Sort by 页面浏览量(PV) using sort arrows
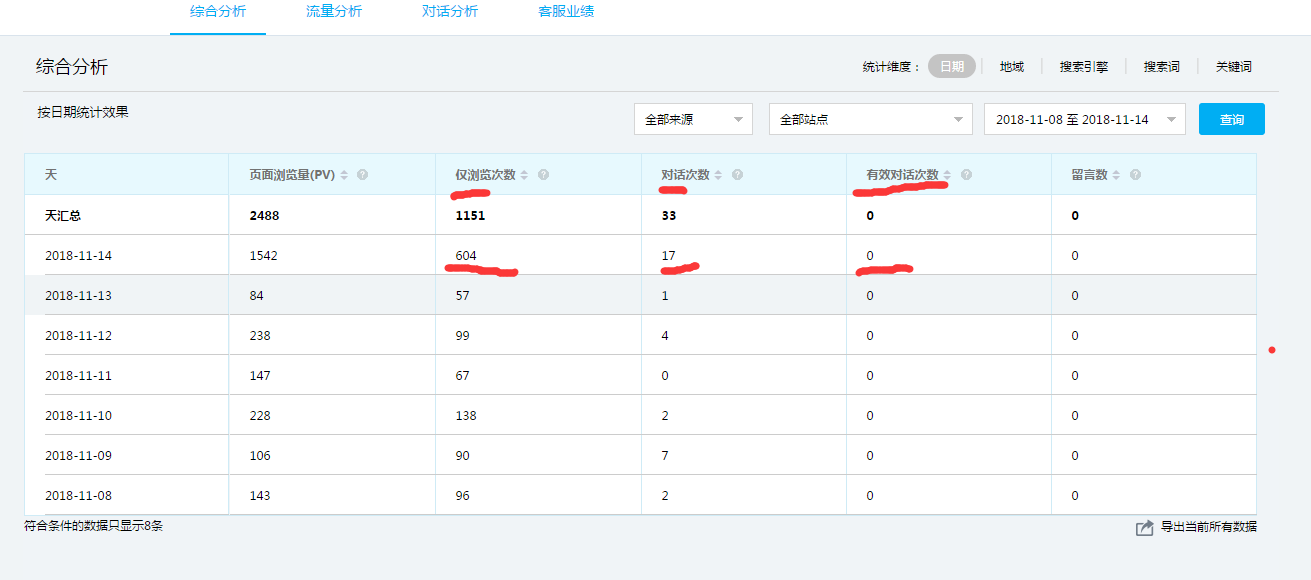Image resolution: width=1311 pixels, height=580 pixels. (345, 175)
